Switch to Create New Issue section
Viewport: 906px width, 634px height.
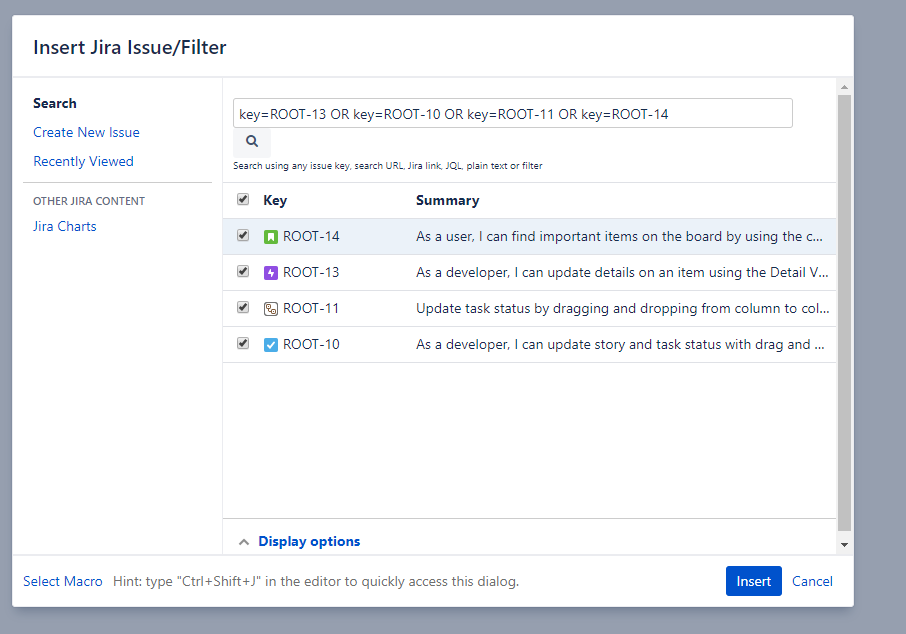pos(86,132)
